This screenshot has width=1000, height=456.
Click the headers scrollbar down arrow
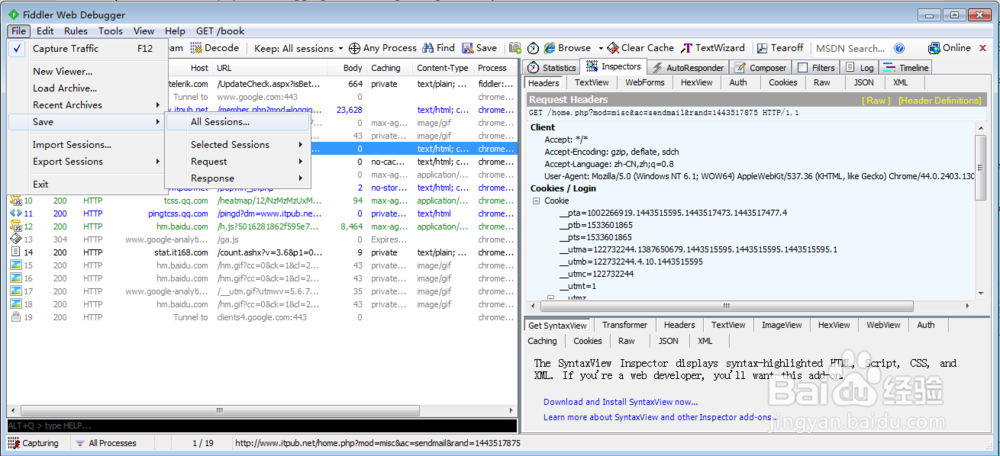[981, 293]
